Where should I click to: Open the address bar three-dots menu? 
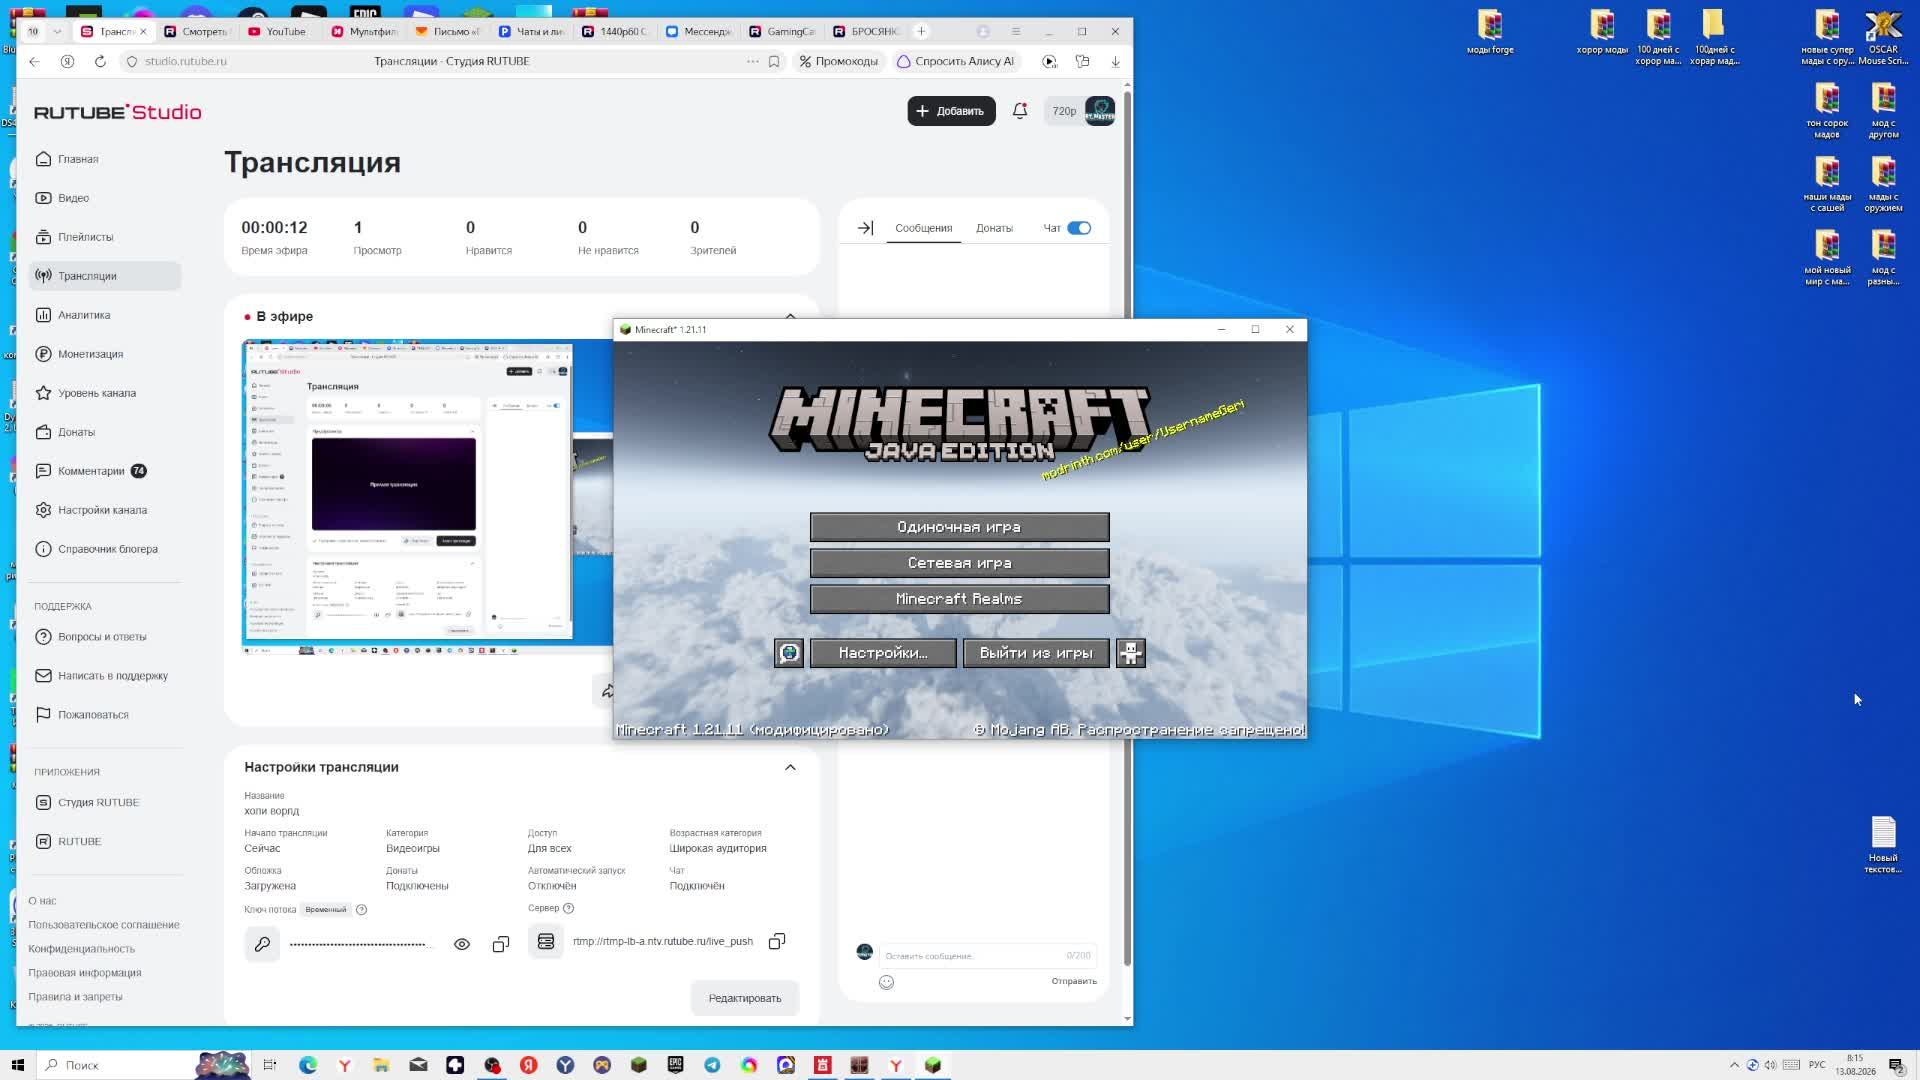tap(753, 61)
